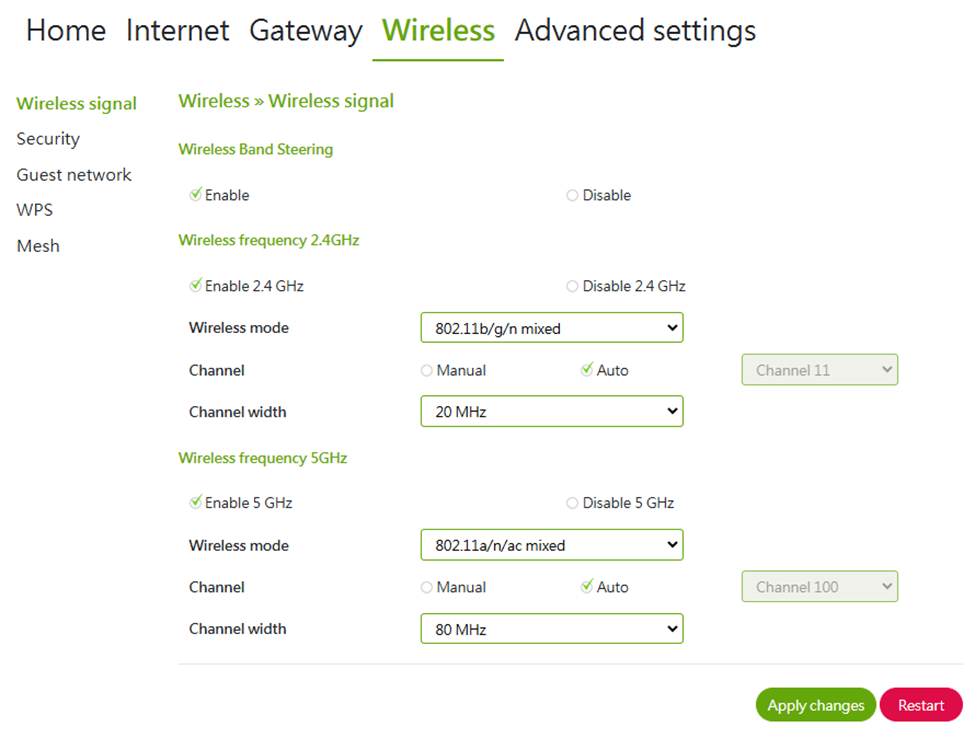Open Security in the sidebar
Viewport: 975px width, 750px height.
click(48, 139)
